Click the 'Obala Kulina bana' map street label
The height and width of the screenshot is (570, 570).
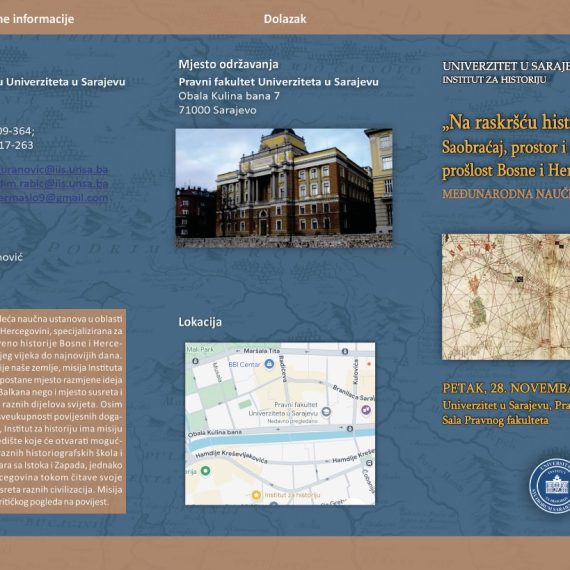pos(215,433)
